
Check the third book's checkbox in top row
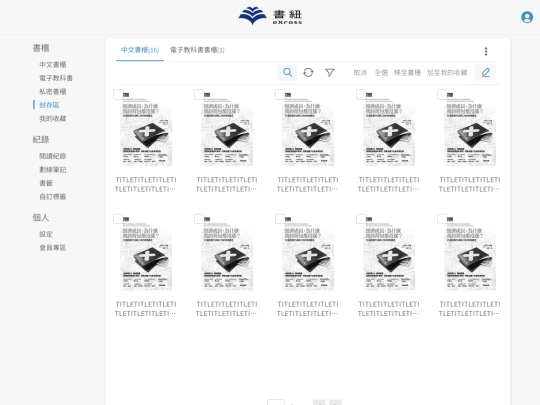click(x=280, y=94)
